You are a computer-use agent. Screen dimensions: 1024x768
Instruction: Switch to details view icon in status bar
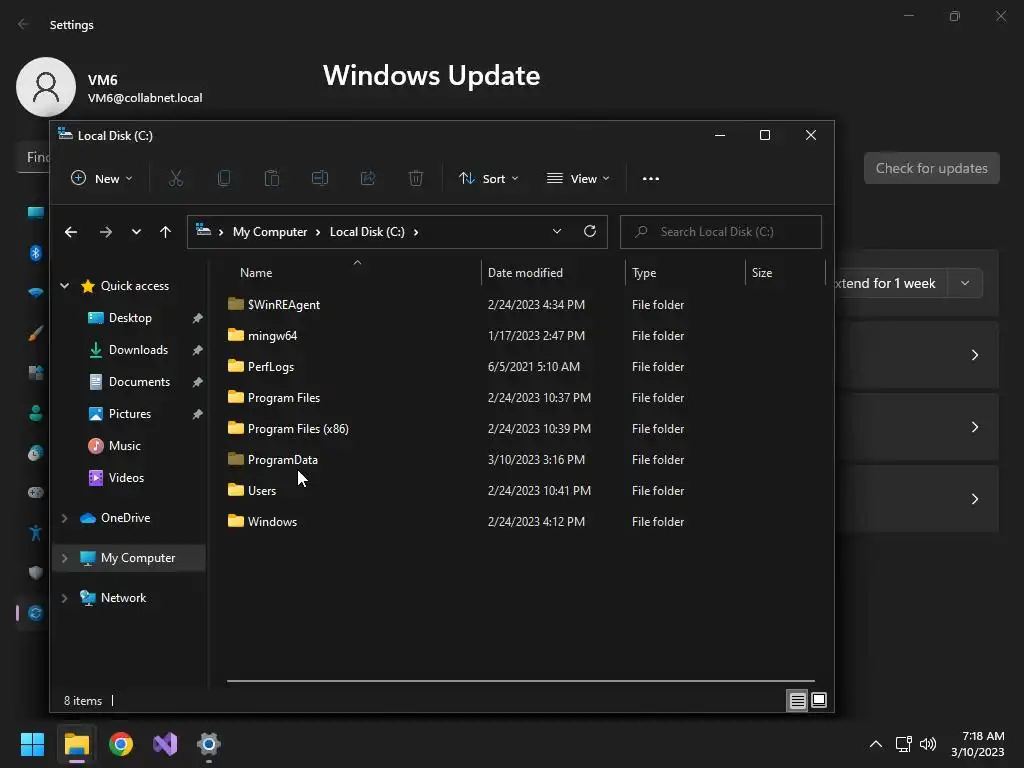[797, 701]
